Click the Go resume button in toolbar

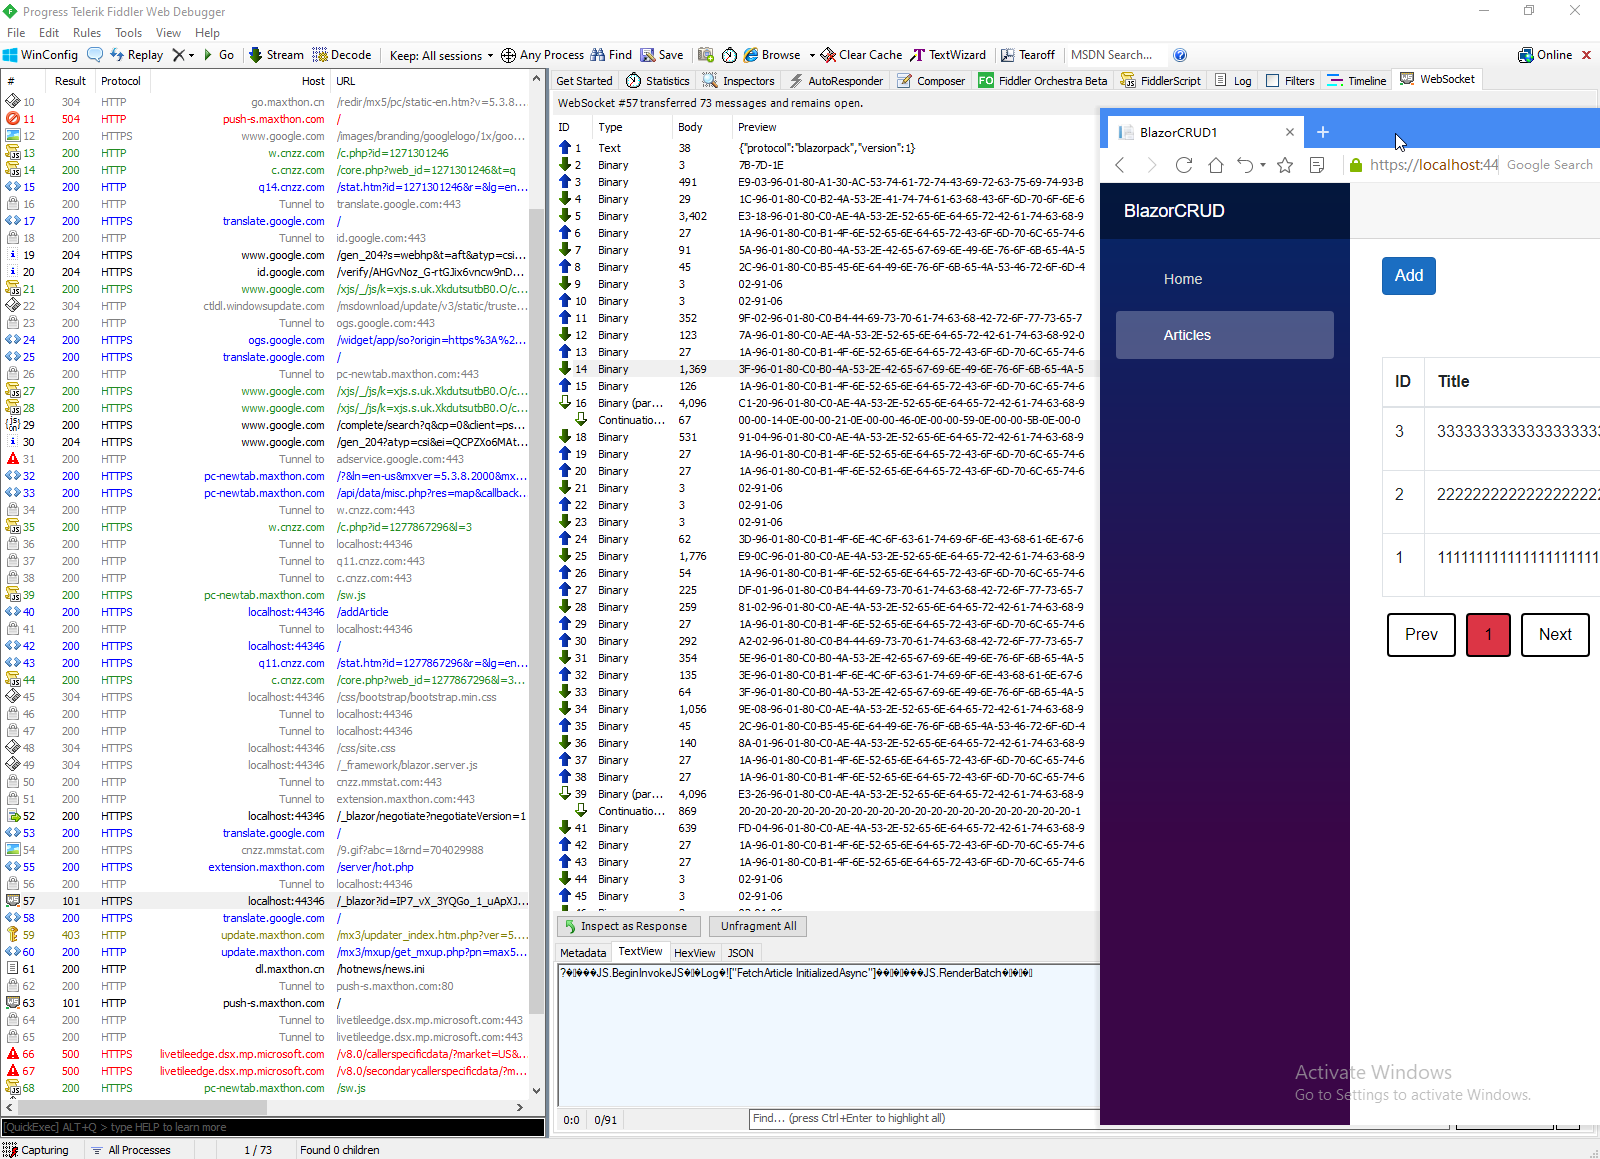tap(219, 55)
